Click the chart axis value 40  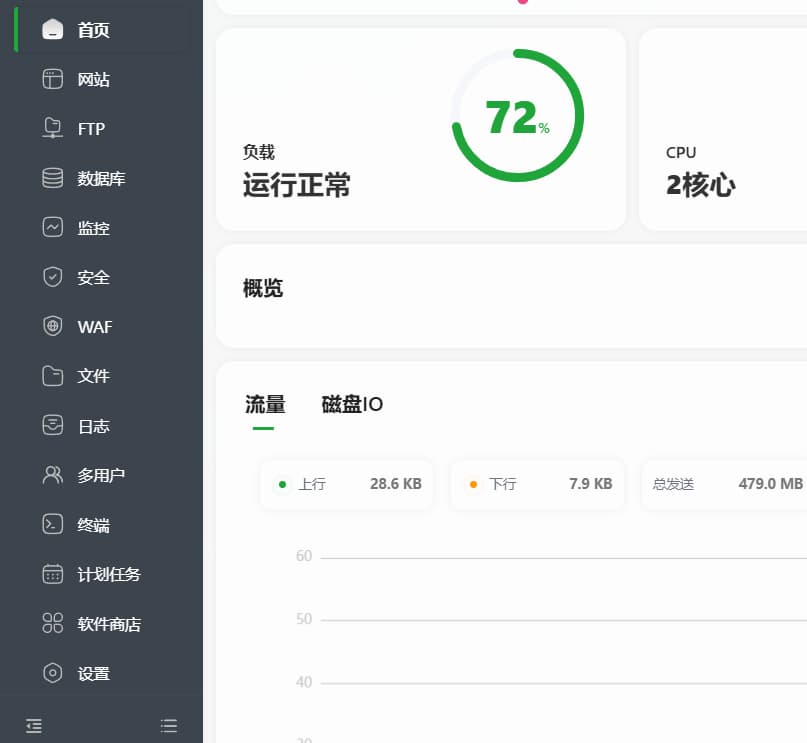pyautogui.click(x=304, y=682)
